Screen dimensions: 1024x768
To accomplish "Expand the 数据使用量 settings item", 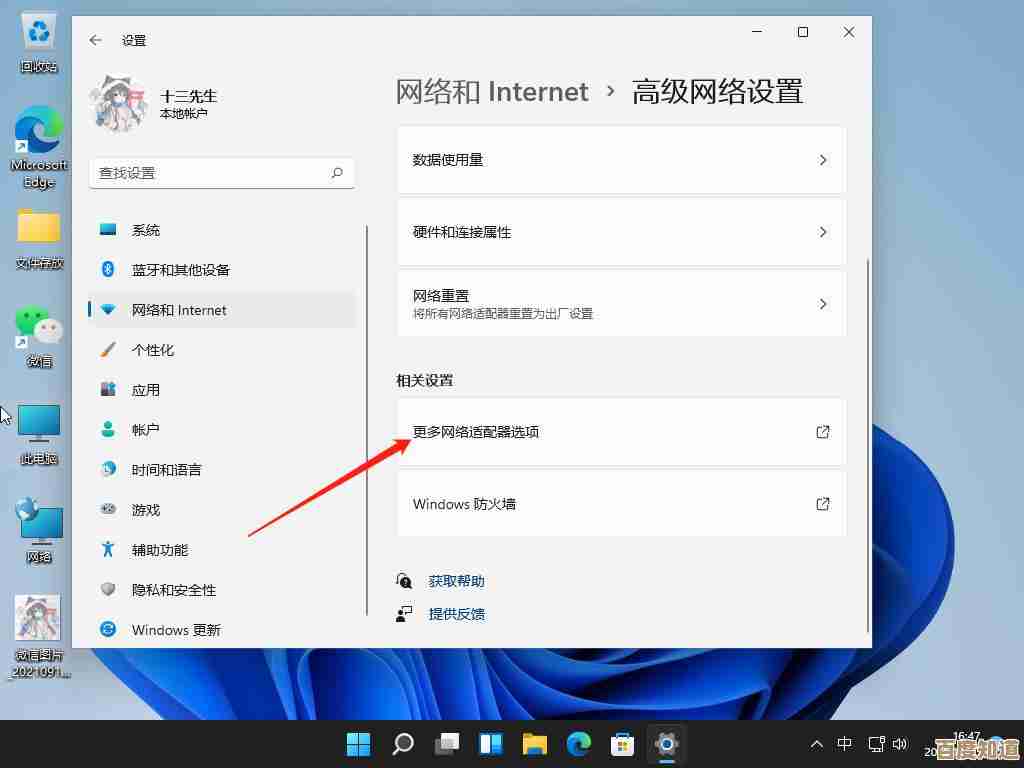I will click(x=621, y=159).
